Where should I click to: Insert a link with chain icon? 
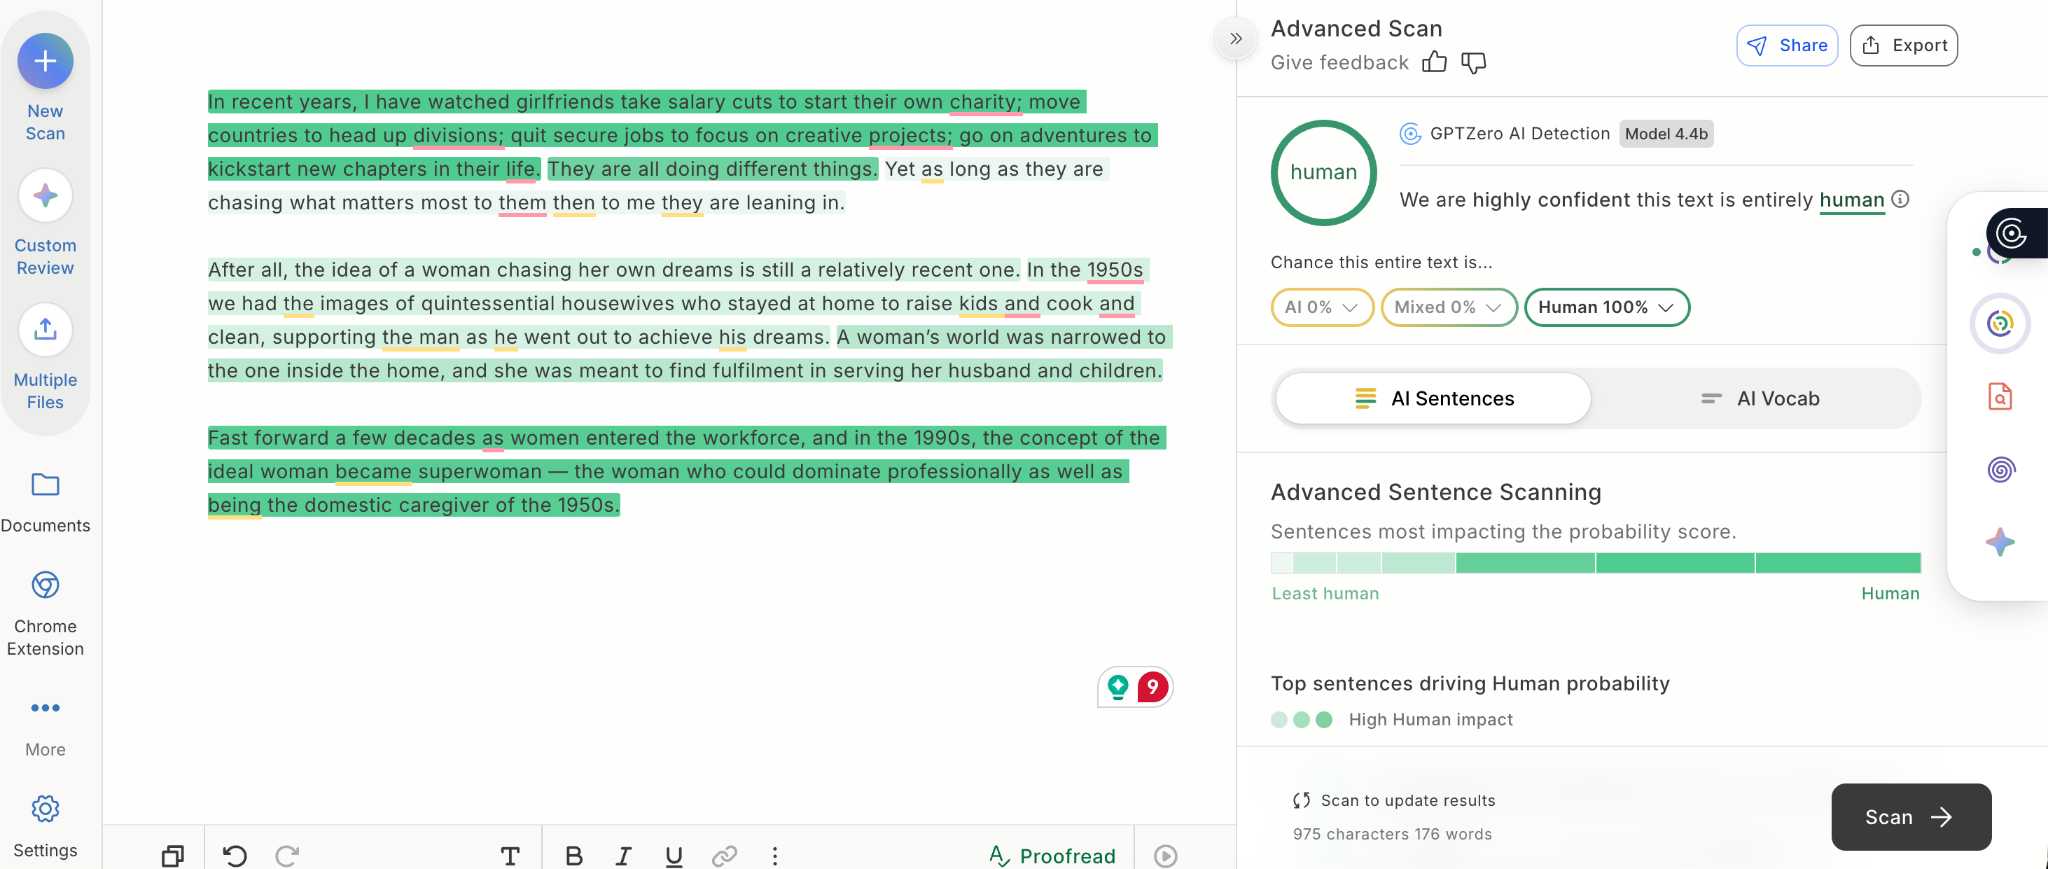coord(724,856)
